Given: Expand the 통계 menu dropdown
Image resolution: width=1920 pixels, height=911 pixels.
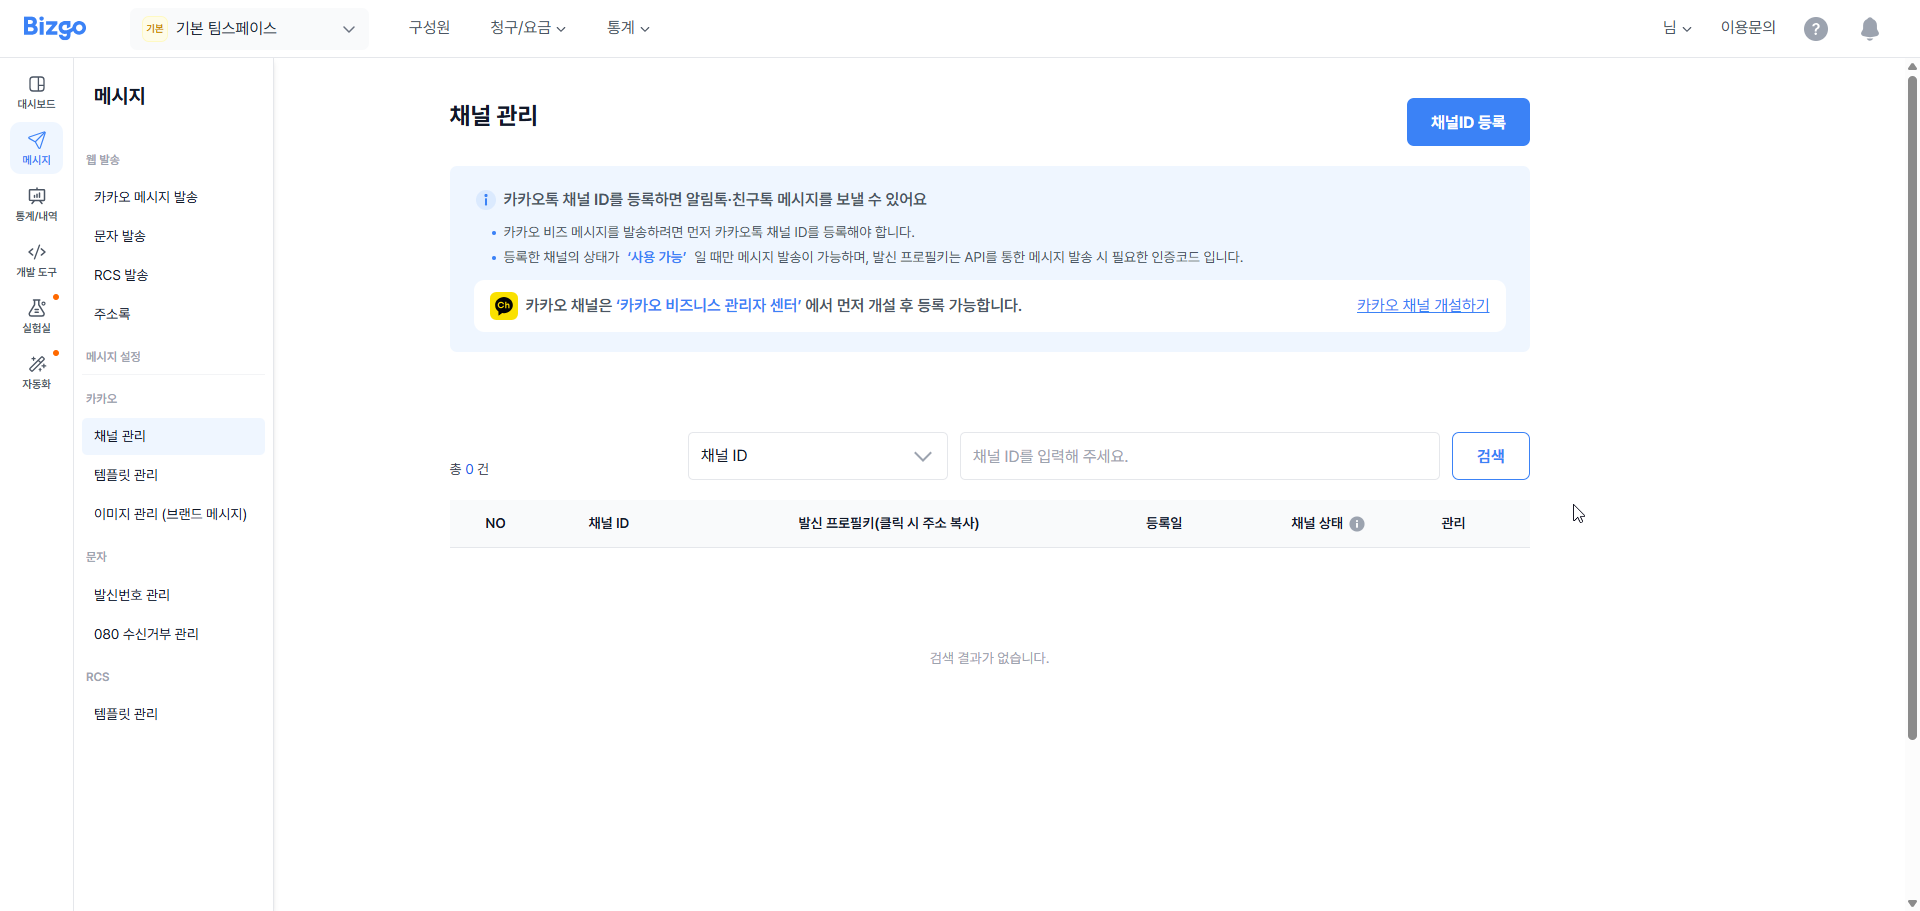Looking at the screenshot, I should [628, 28].
